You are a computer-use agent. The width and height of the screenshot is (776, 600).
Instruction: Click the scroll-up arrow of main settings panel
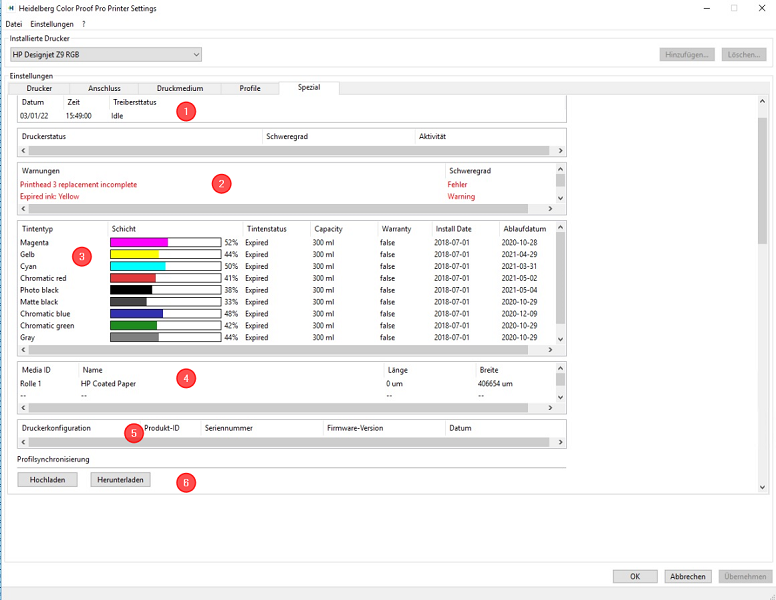(762, 101)
